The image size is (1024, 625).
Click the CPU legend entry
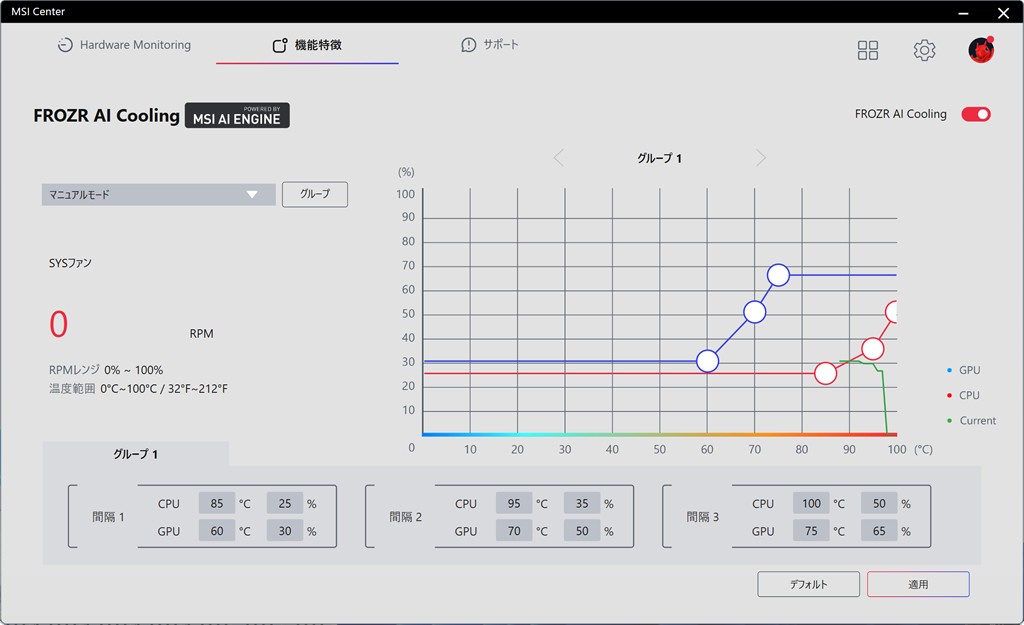(x=964, y=395)
